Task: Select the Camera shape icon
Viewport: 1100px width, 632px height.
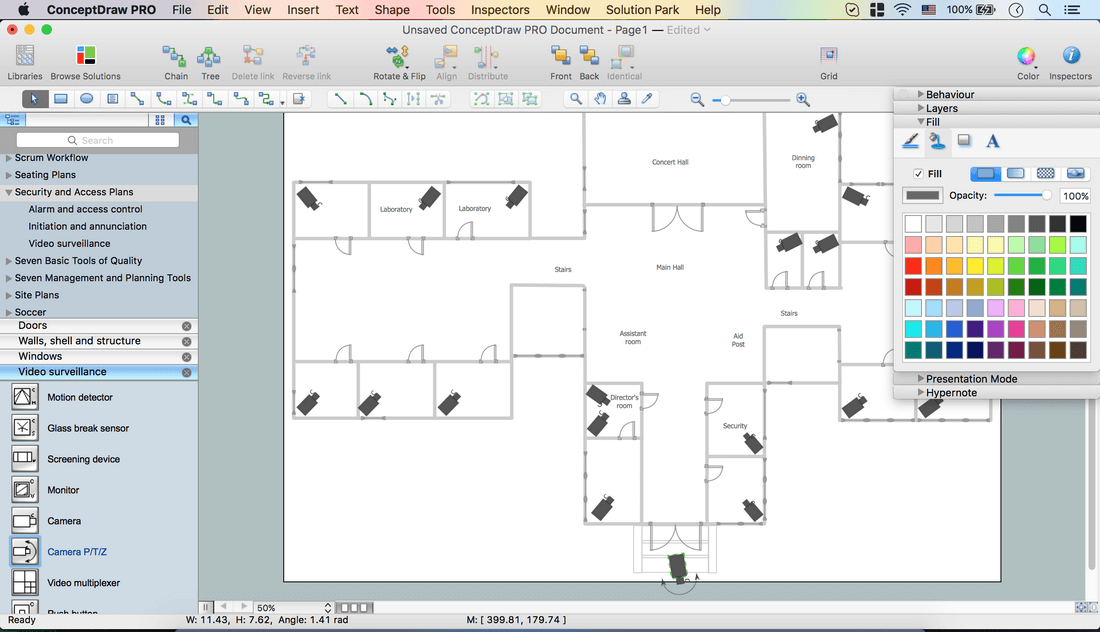Action: coord(25,520)
